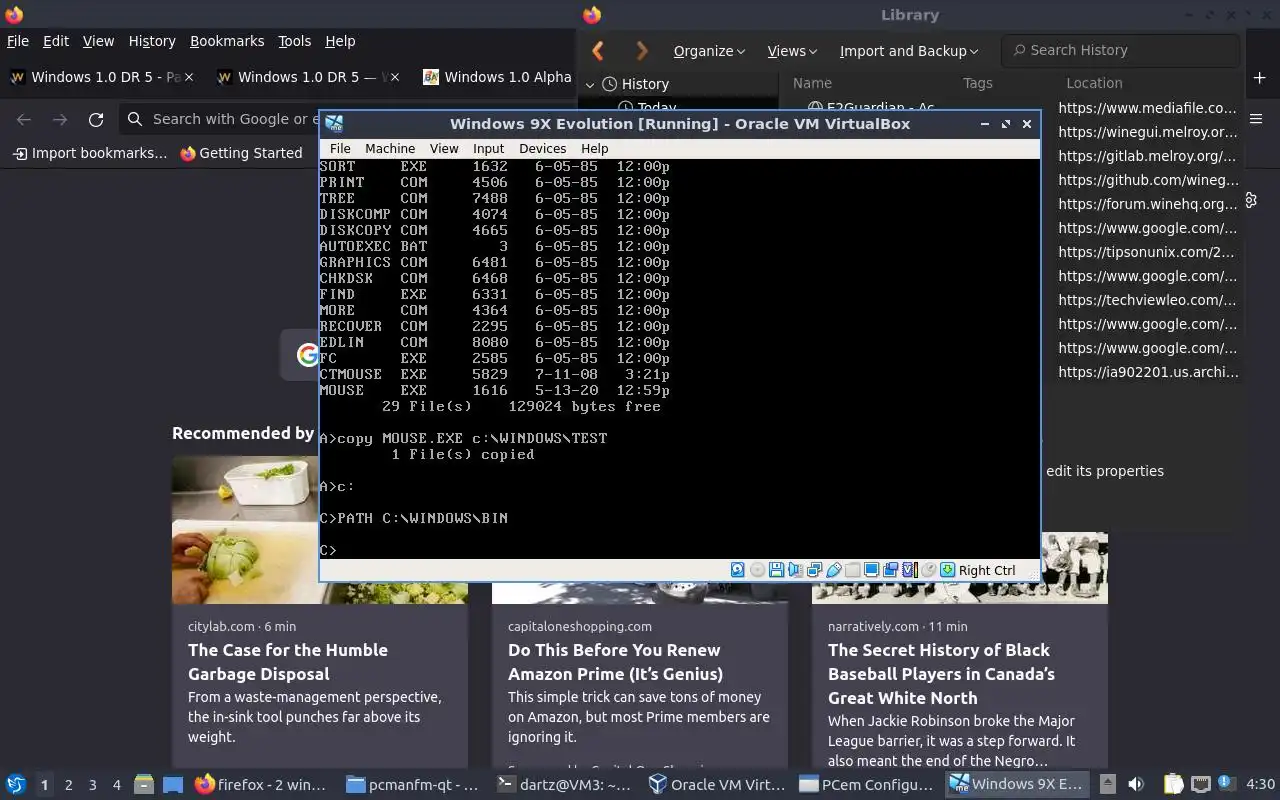Screen dimensions: 1280x800
Task: Switch to workspace 4 in taskbar
Action: (117, 785)
